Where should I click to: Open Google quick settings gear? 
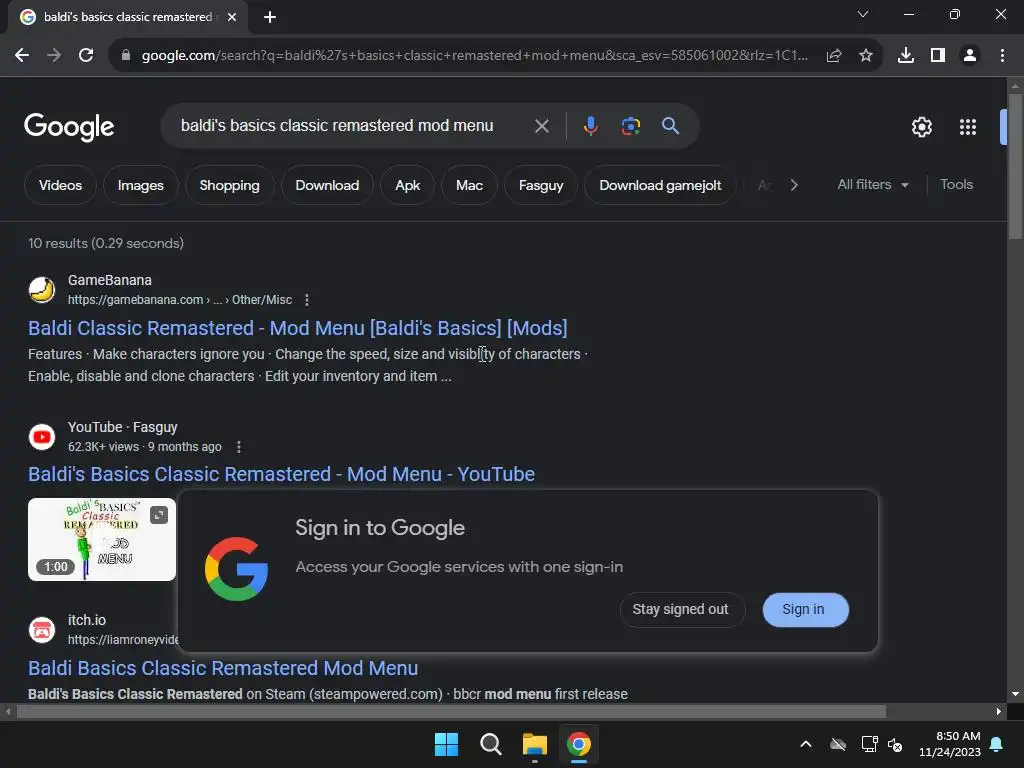(x=921, y=127)
